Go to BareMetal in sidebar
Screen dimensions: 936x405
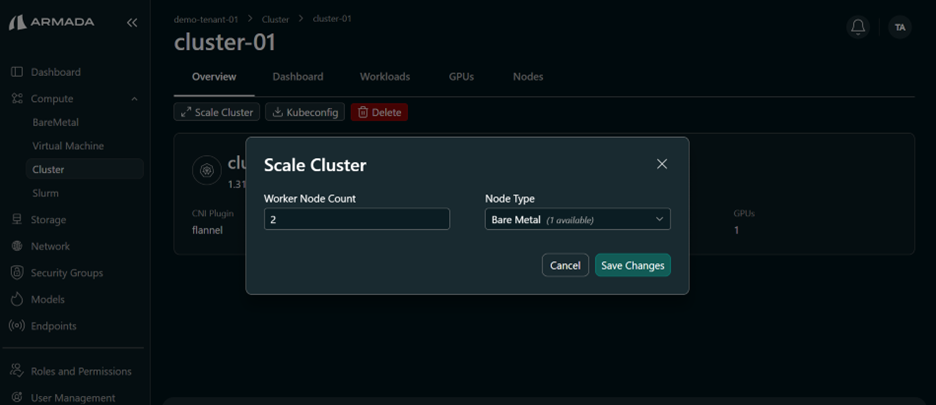[x=56, y=122]
